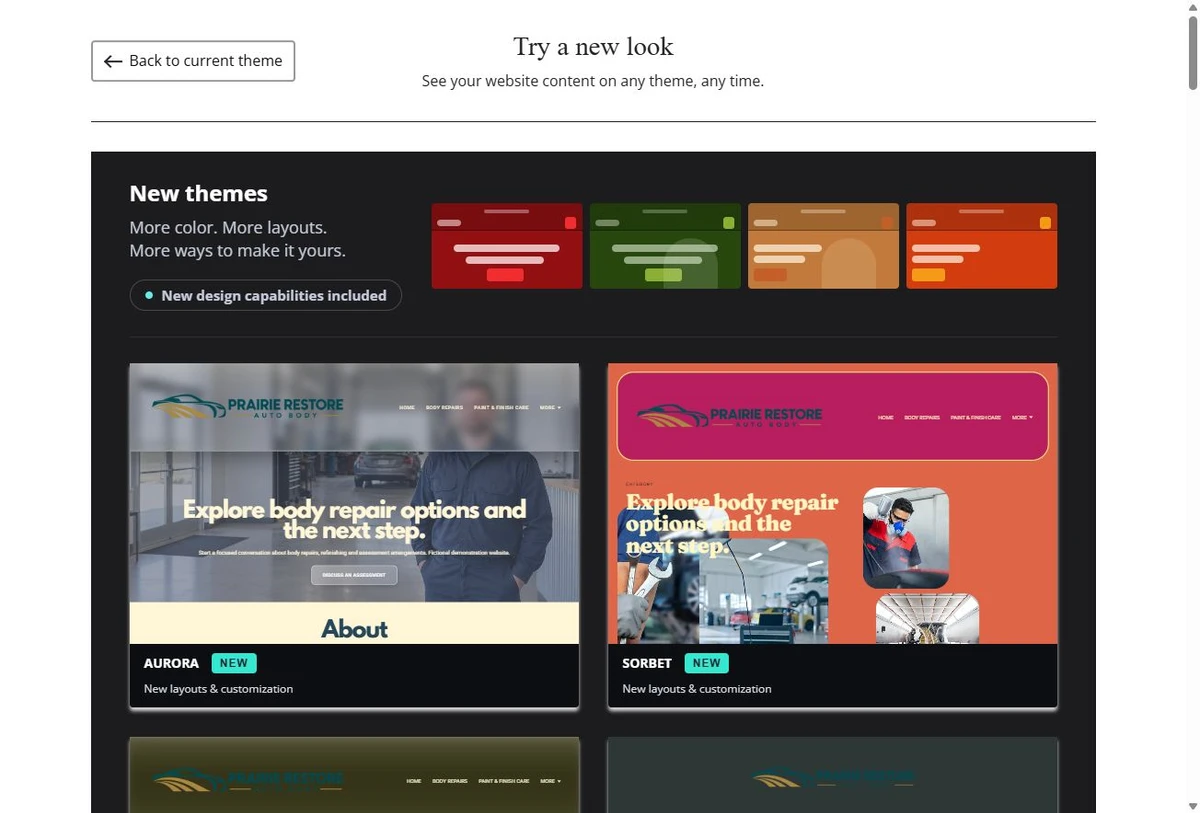
Task: Select the red color theme swatch
Action: pos(507,246)
